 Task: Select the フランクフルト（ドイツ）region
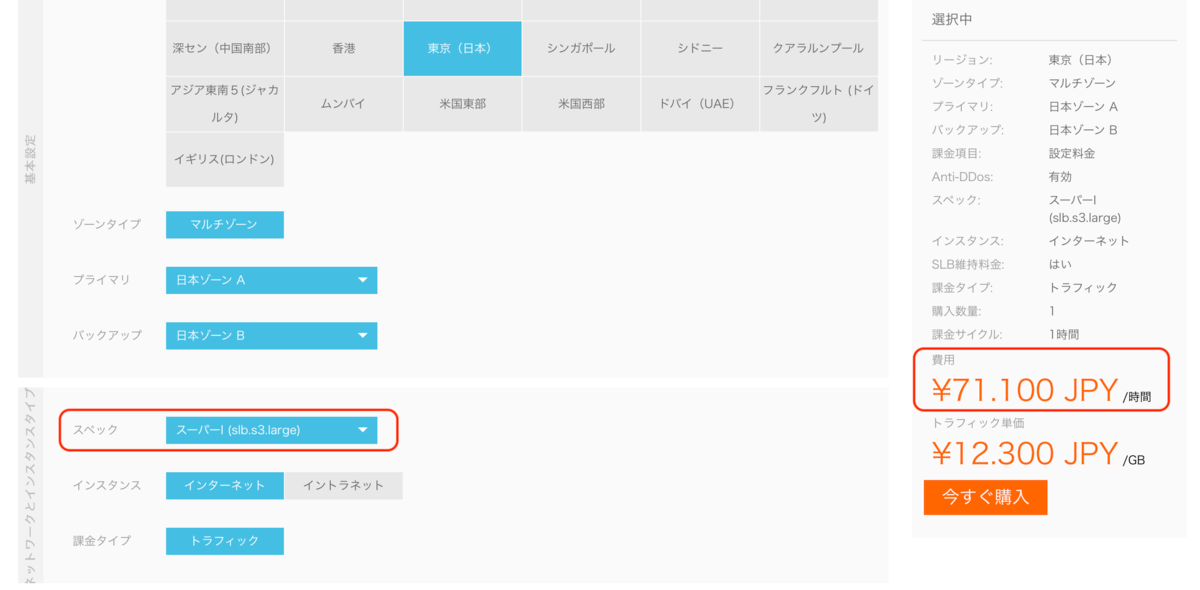pos(818,103)
